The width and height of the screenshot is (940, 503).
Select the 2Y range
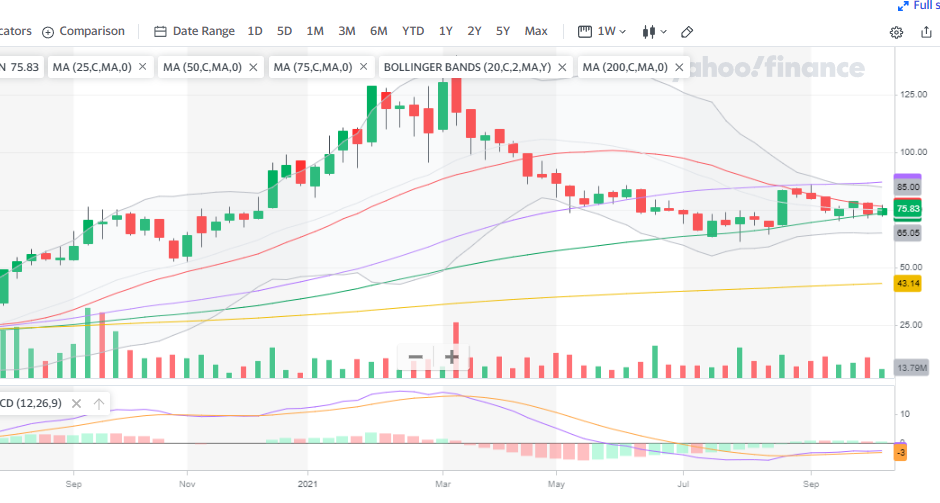(x=474, y=31)
